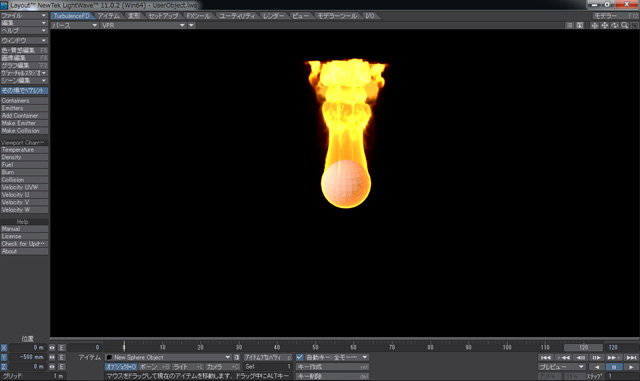Open the ヘルプ menu dropdown
This screenshot has height=381, width=640.
click(24, 31)
